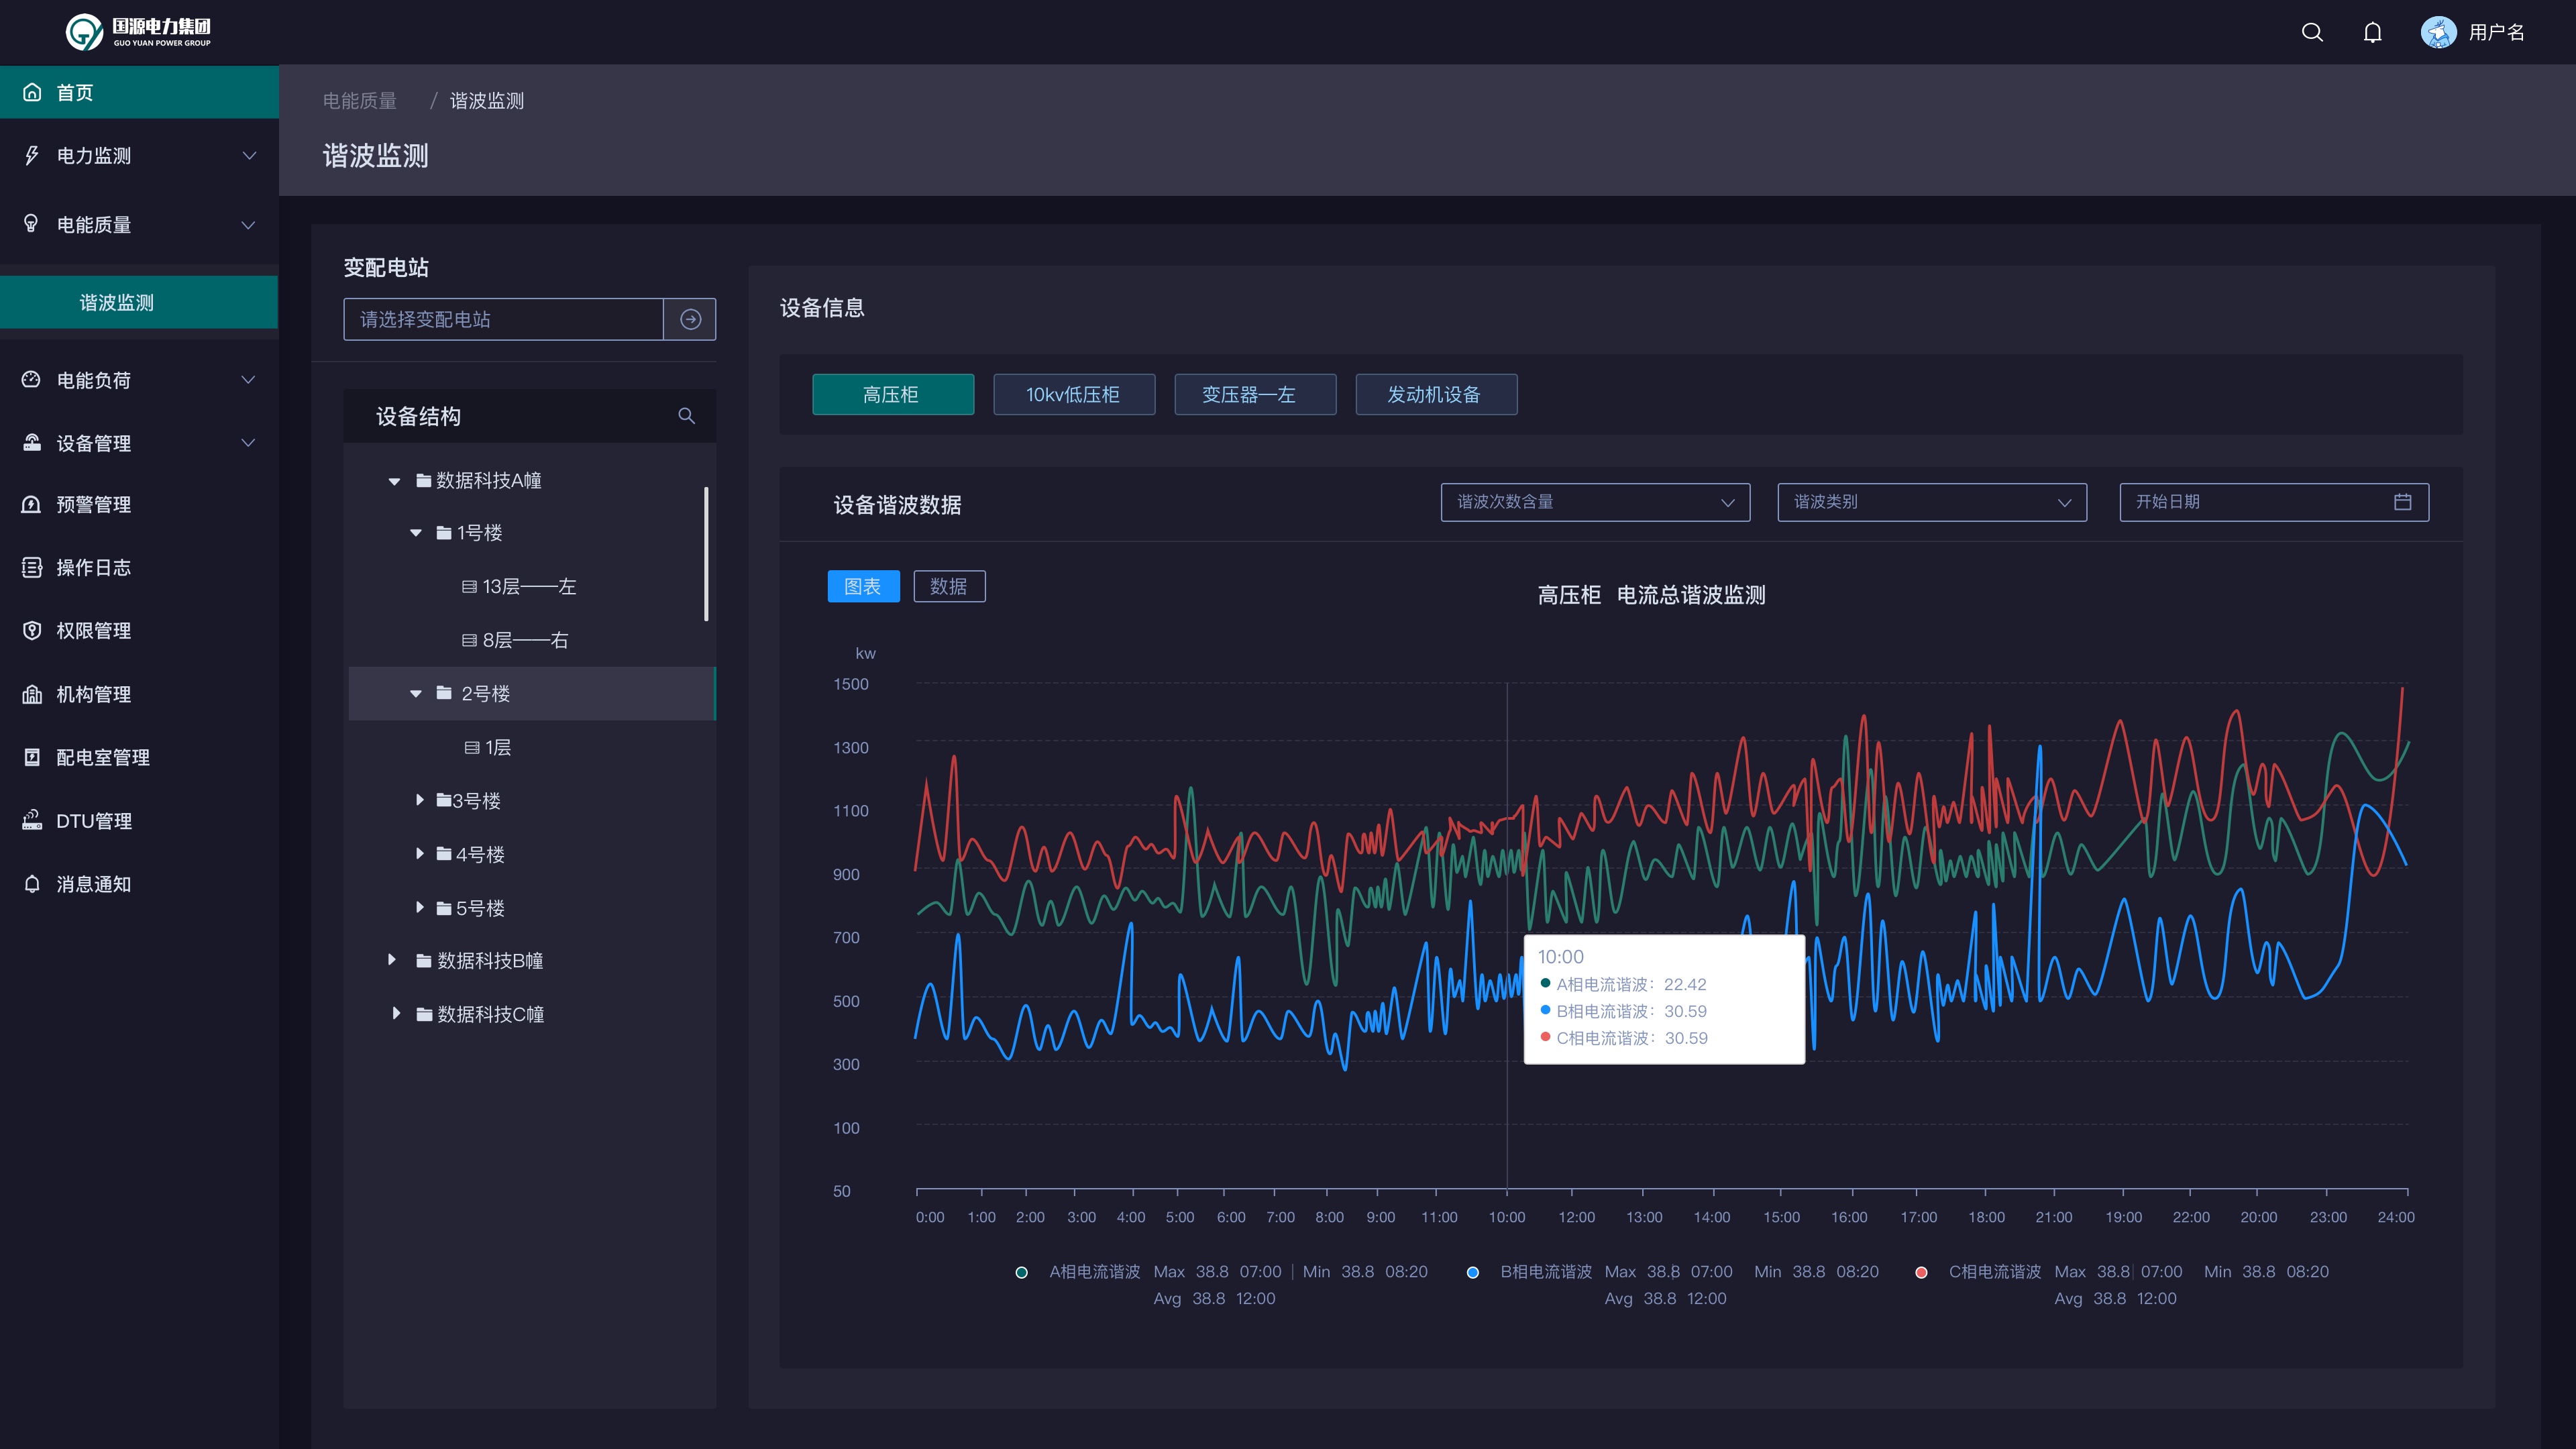The image size is (2576, 1449).
Task: Click the search icon in top bar
Action: coord(2311,32)
